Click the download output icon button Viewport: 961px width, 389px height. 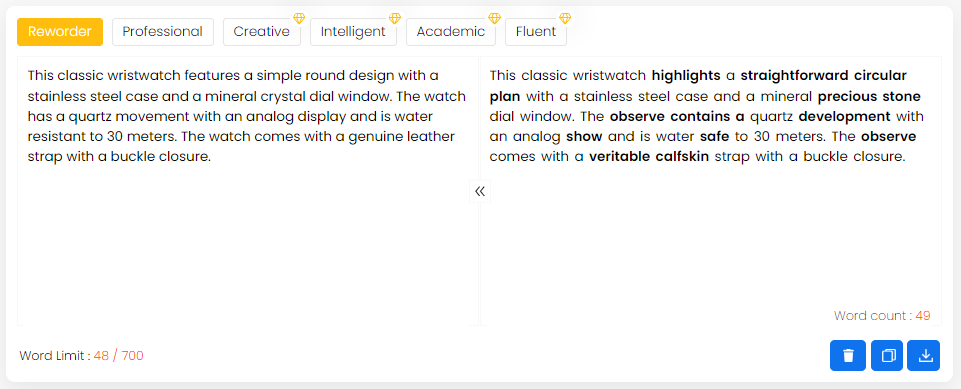click(x=924, y=355)
